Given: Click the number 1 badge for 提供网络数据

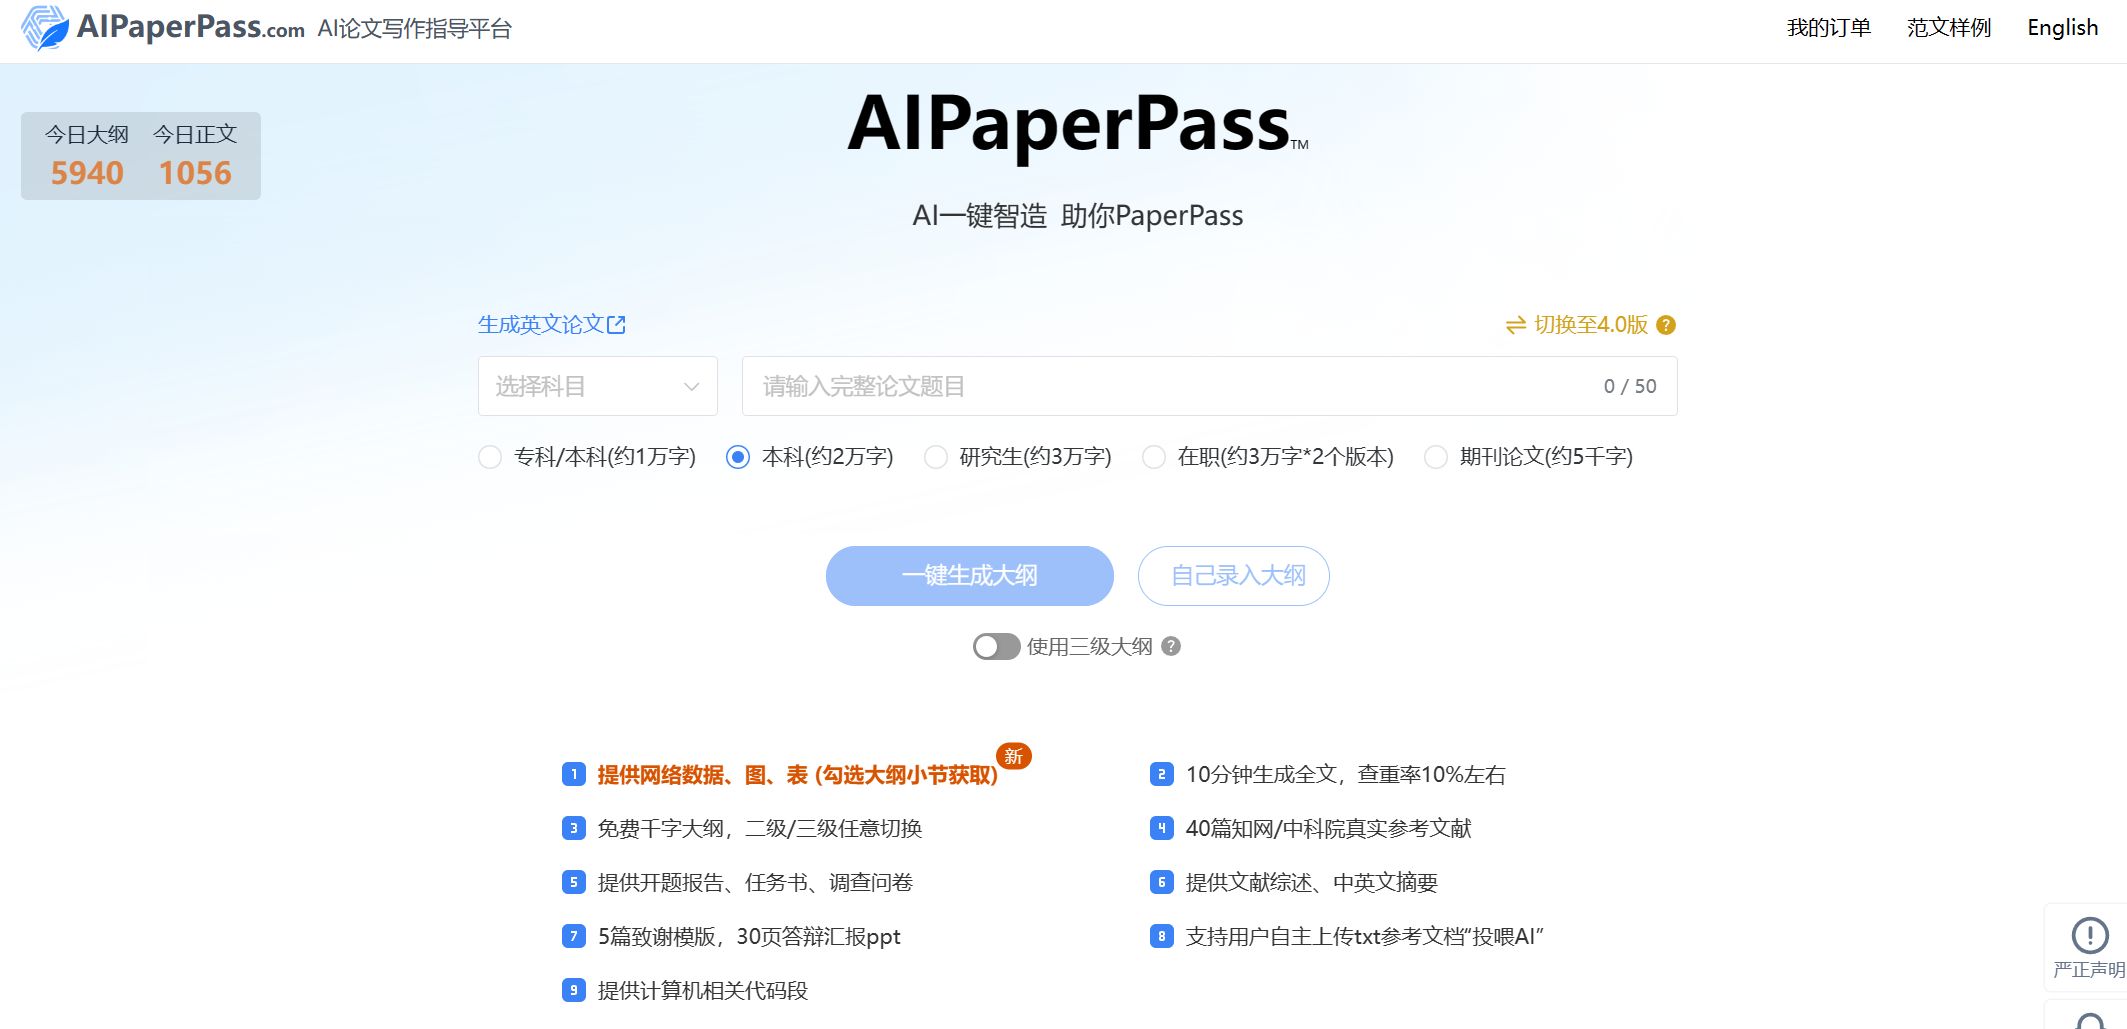Looking at the screenshot, I should (x=574, y=774).
